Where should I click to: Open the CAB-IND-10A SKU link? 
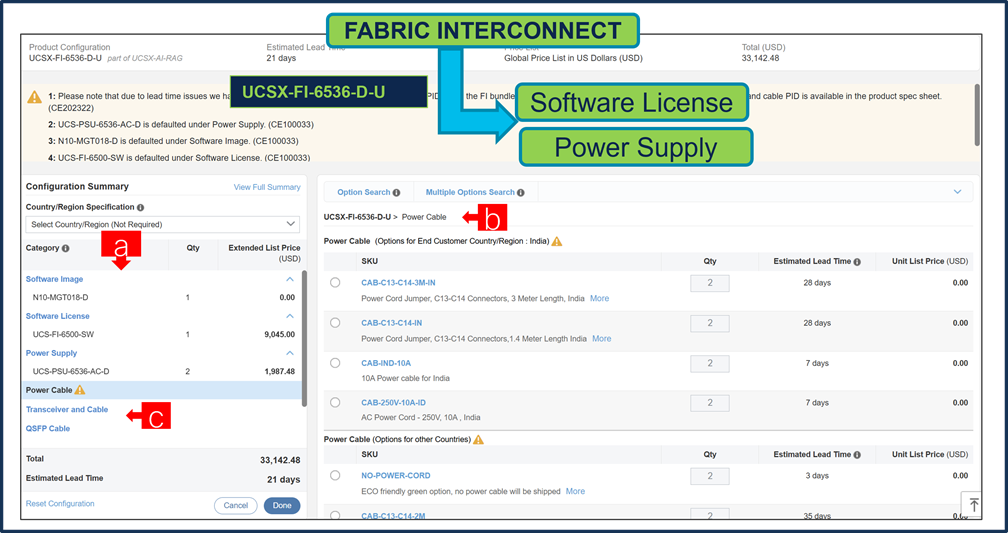[386, 363]
